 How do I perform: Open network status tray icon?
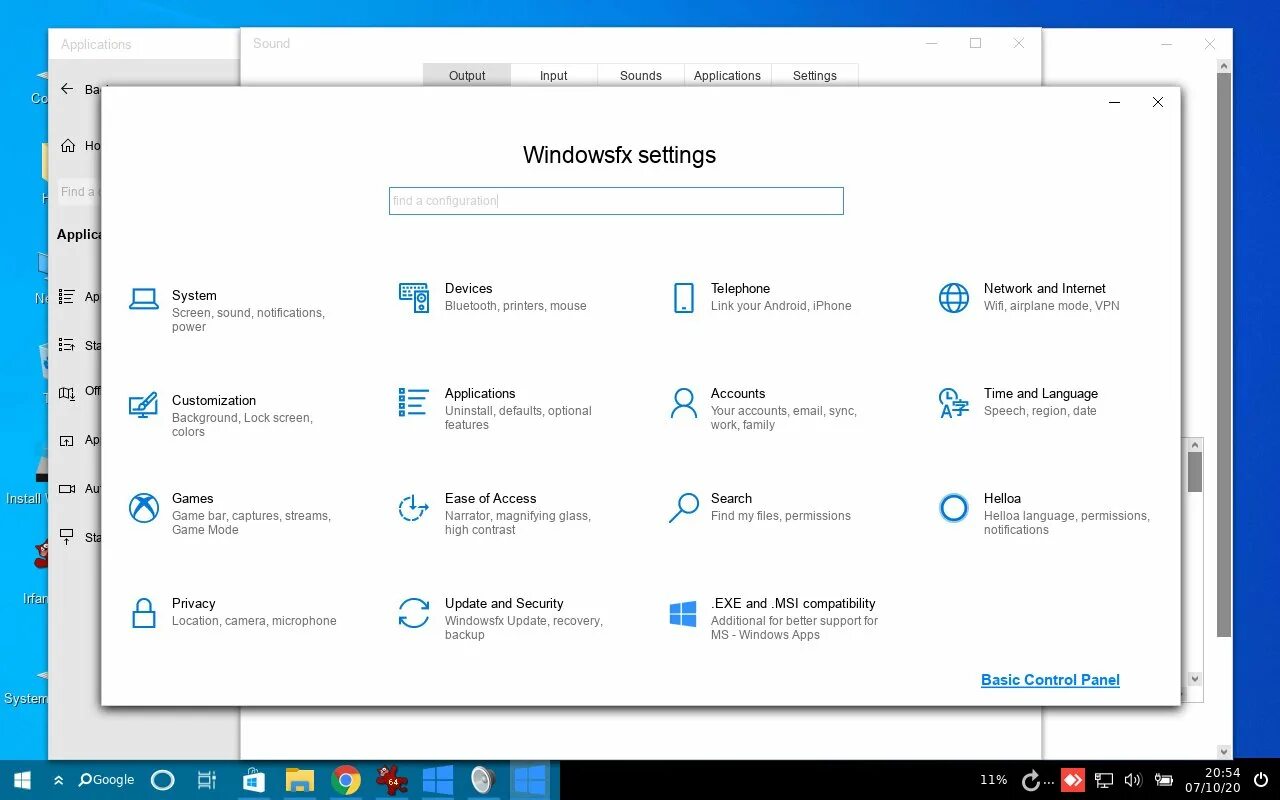(x=1103, y=780)
